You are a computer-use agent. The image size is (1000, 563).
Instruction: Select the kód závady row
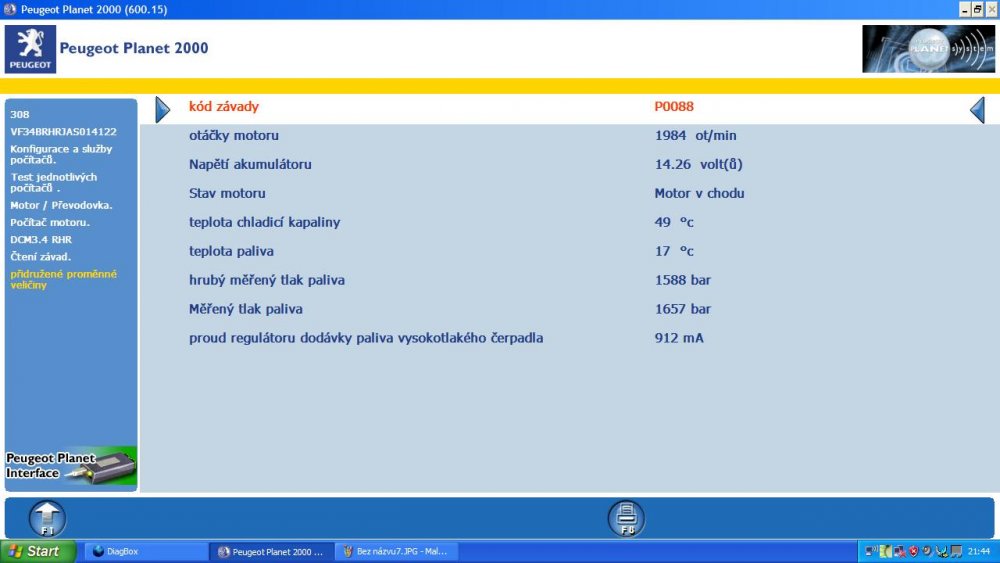pos(570,107)
